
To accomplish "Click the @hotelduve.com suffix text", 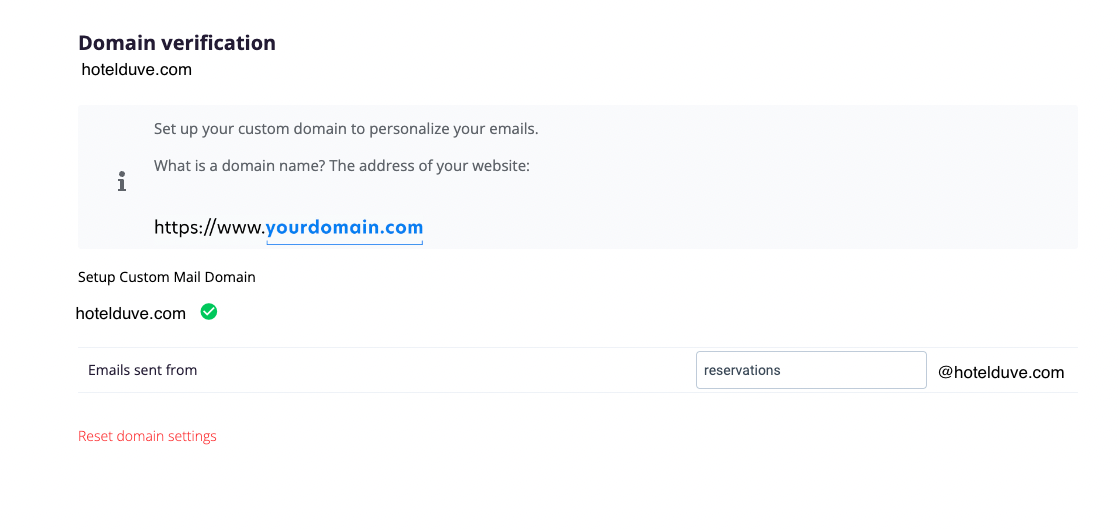I will tap(1000, 372).
